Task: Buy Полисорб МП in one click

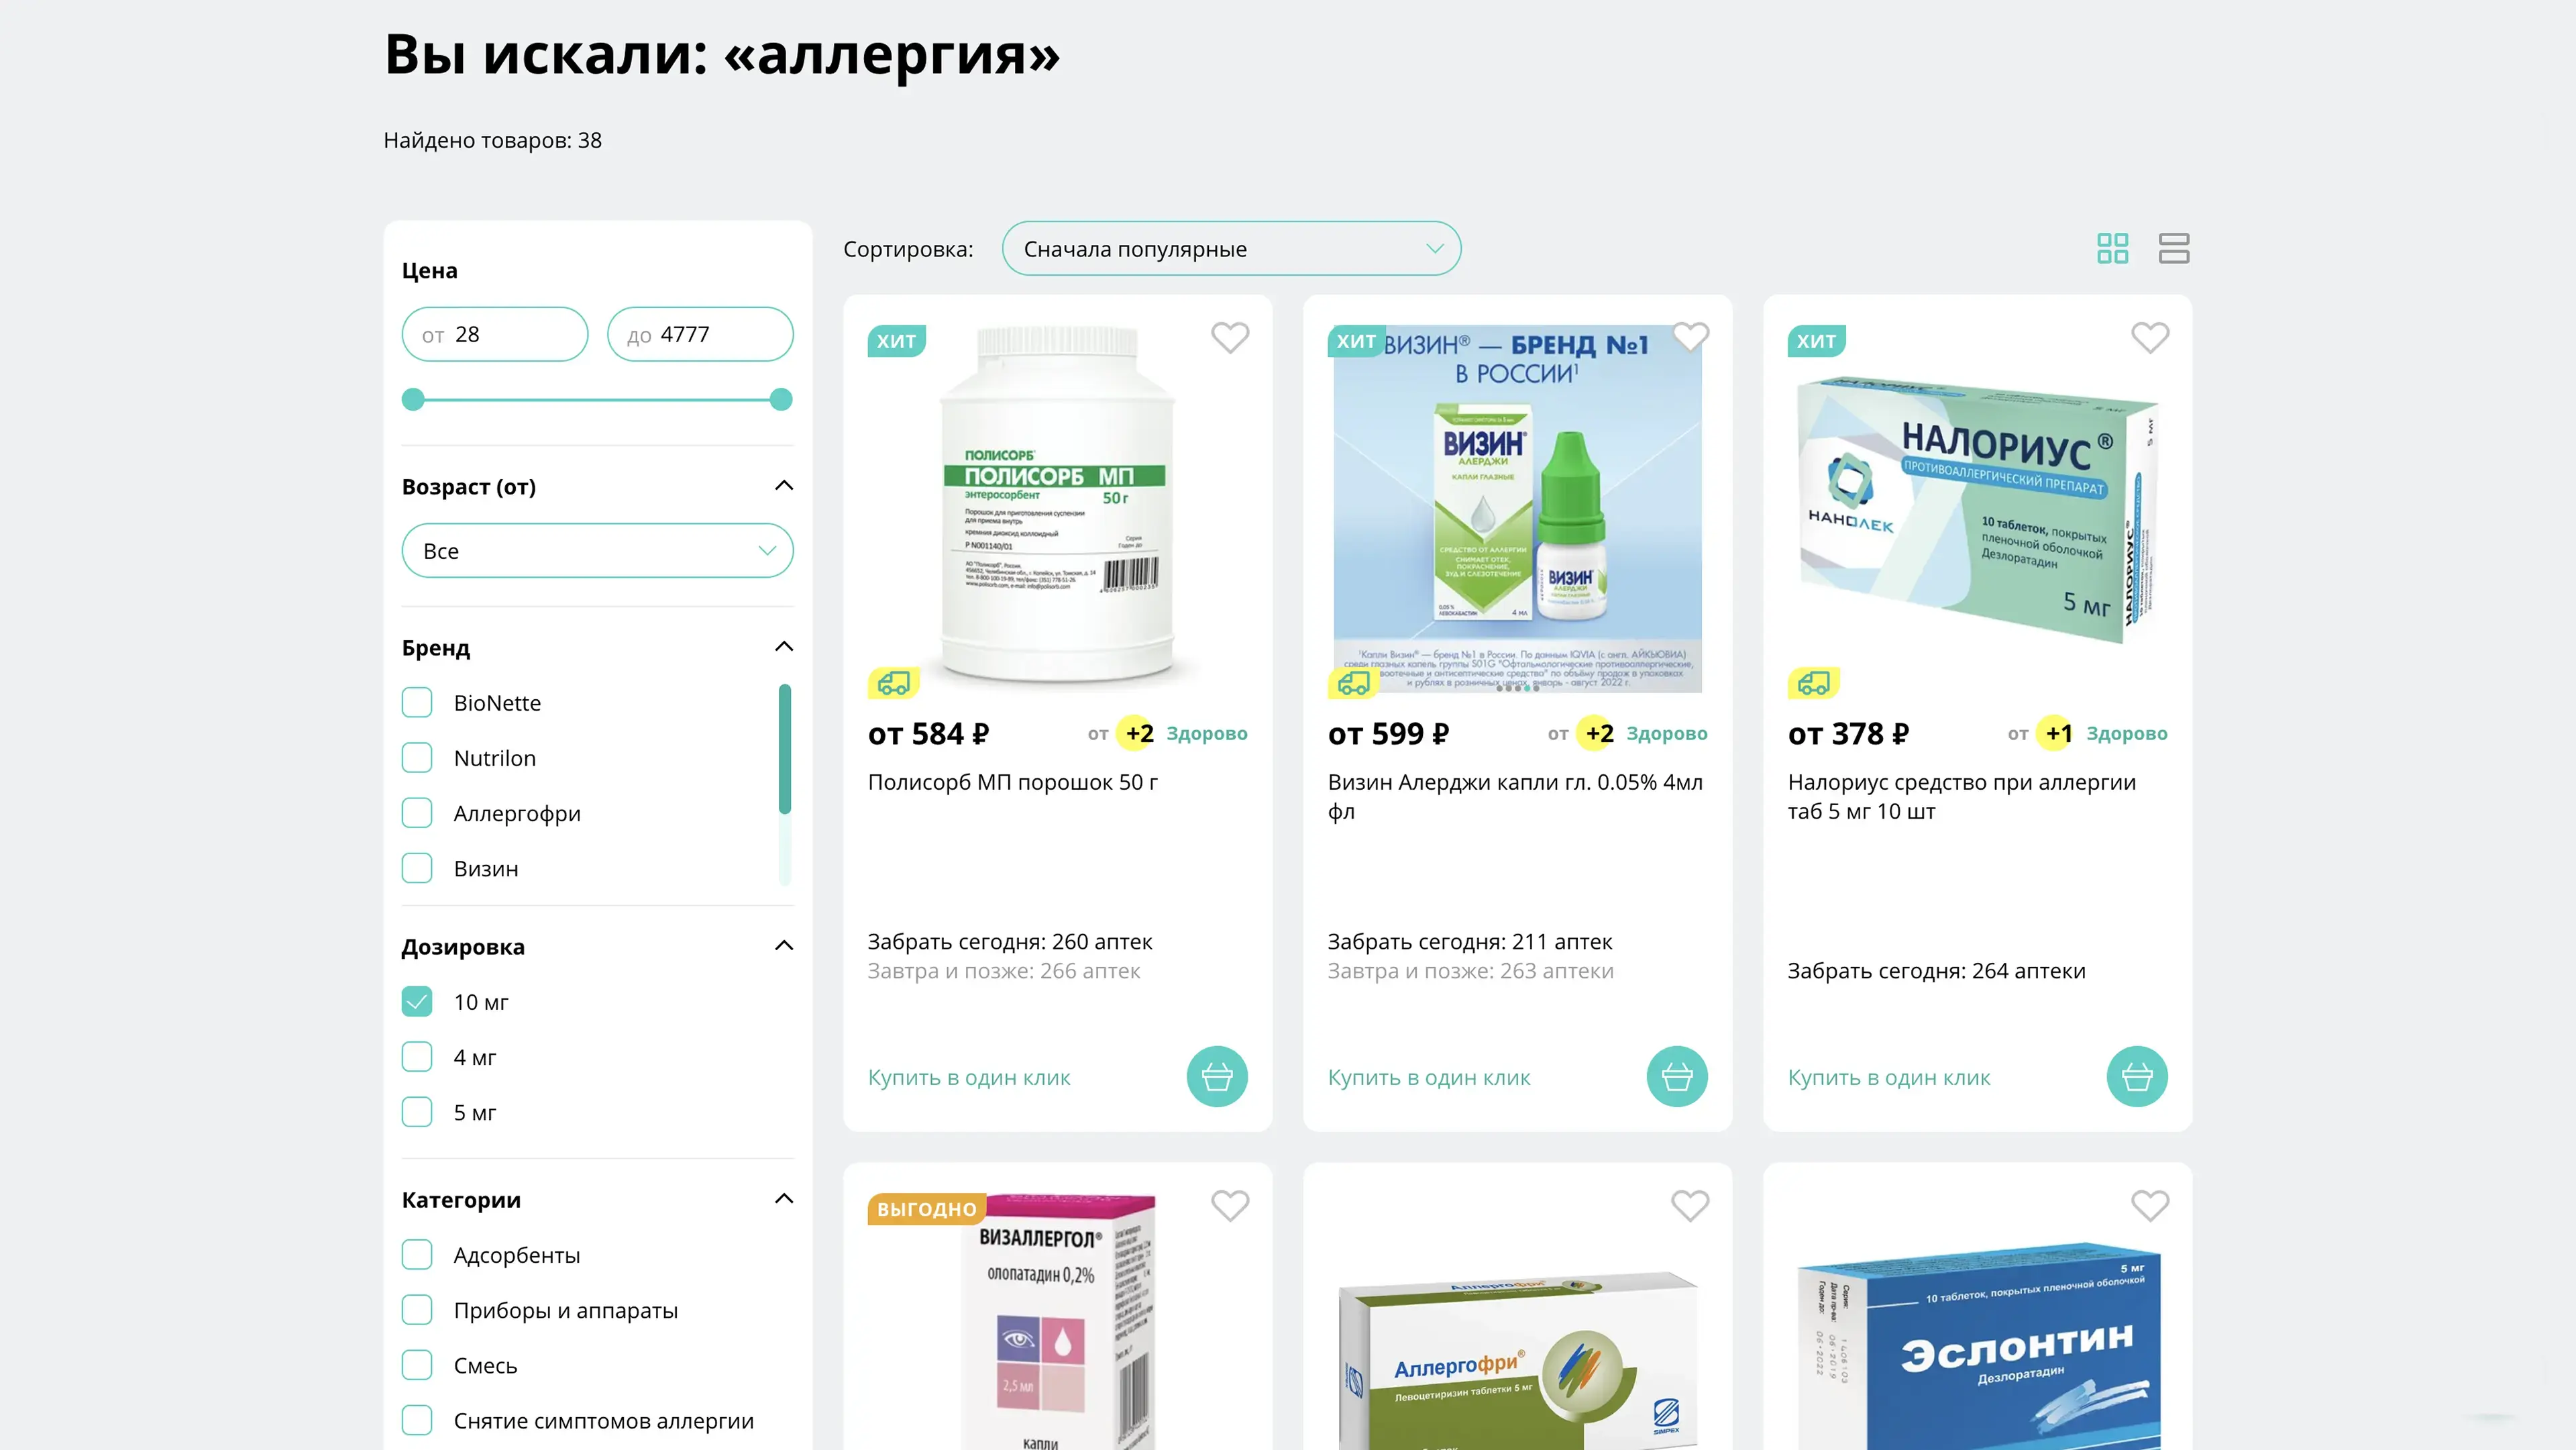Action: pos(968,1077)
